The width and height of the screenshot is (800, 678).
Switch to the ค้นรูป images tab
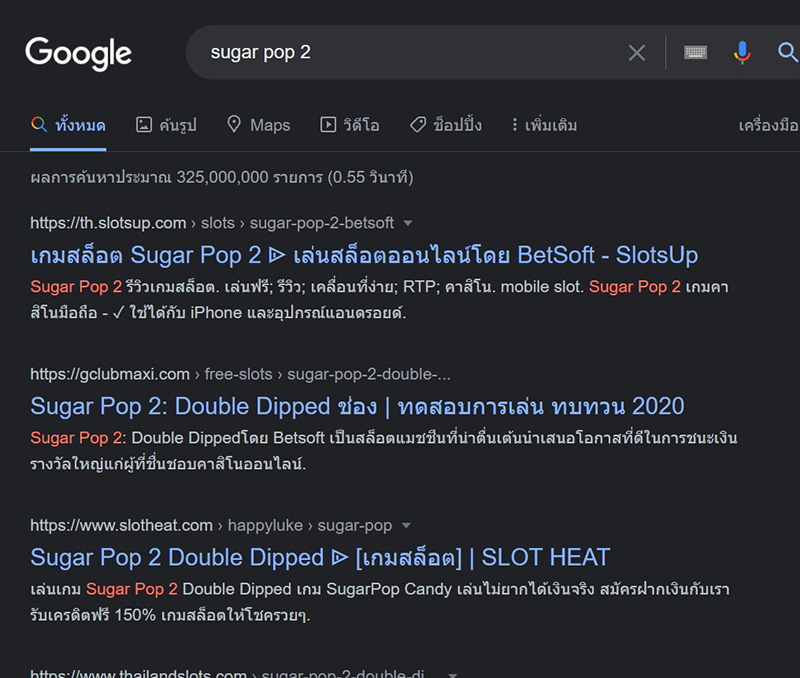(166, 125)
